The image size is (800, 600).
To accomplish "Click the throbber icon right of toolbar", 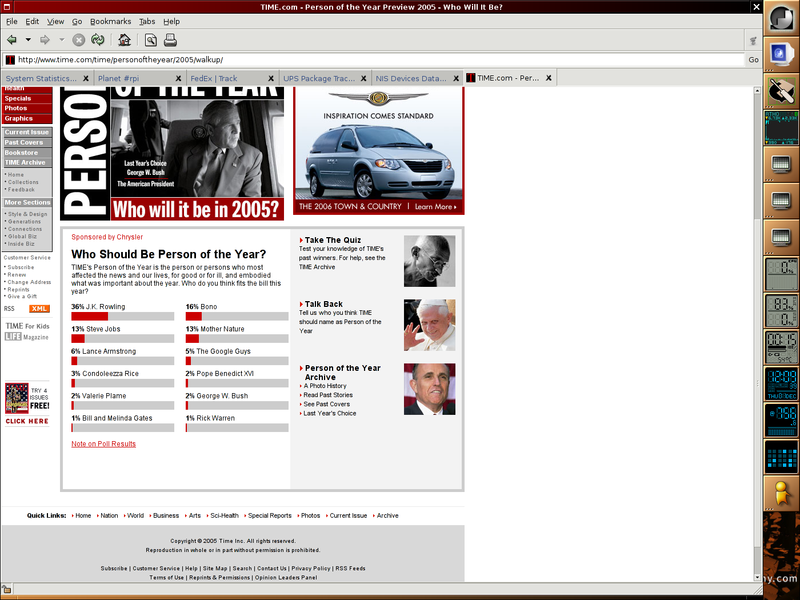I will 753,40.
